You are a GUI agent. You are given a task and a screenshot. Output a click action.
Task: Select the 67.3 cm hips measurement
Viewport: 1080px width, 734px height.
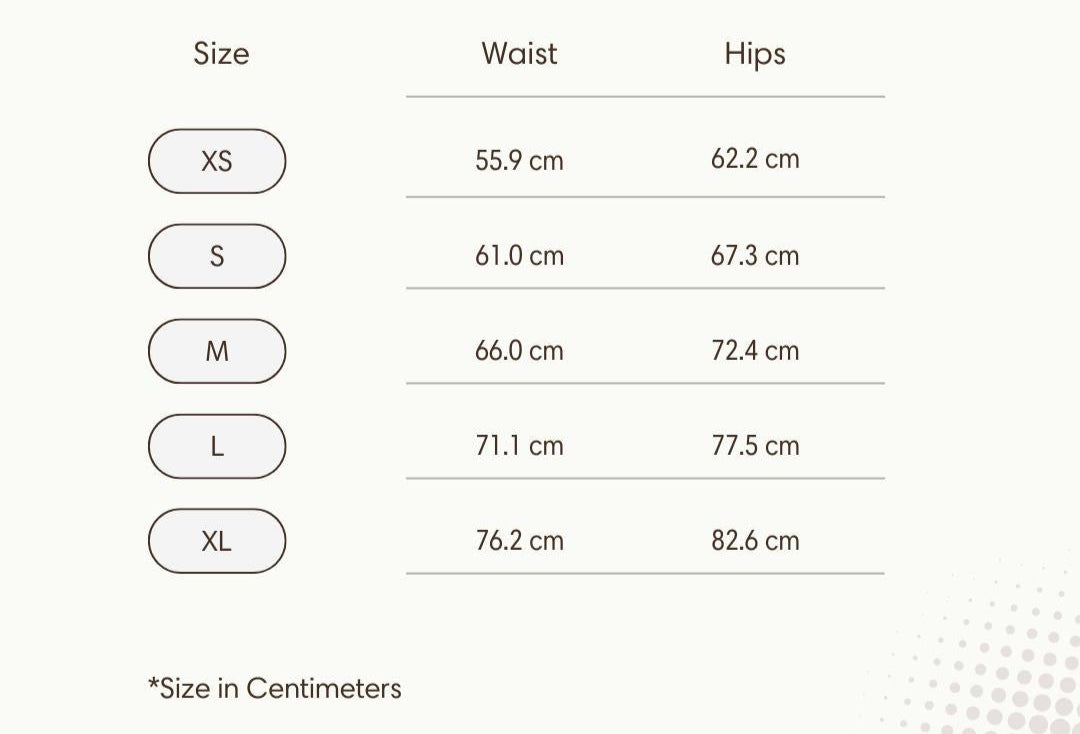point(755,256)
